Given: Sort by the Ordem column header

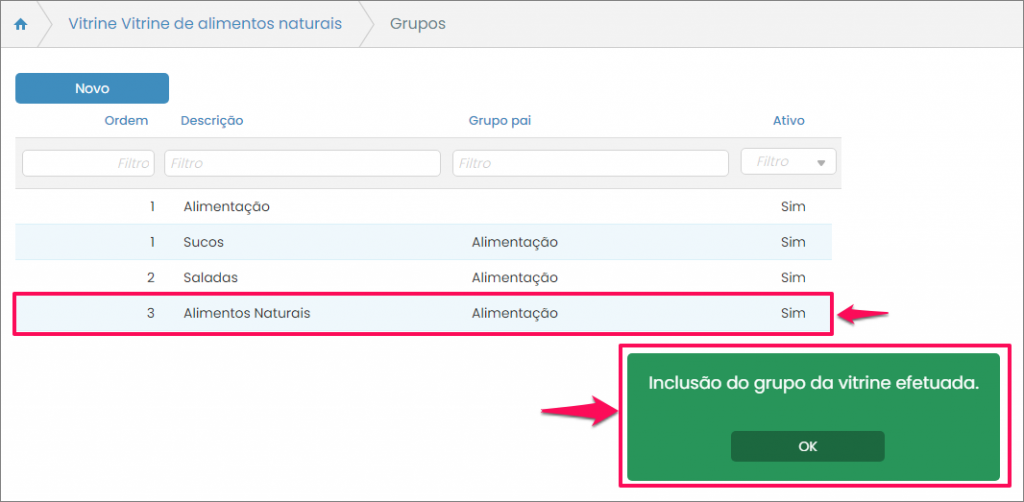Looking at the screenshot, I should pos(126,121).
